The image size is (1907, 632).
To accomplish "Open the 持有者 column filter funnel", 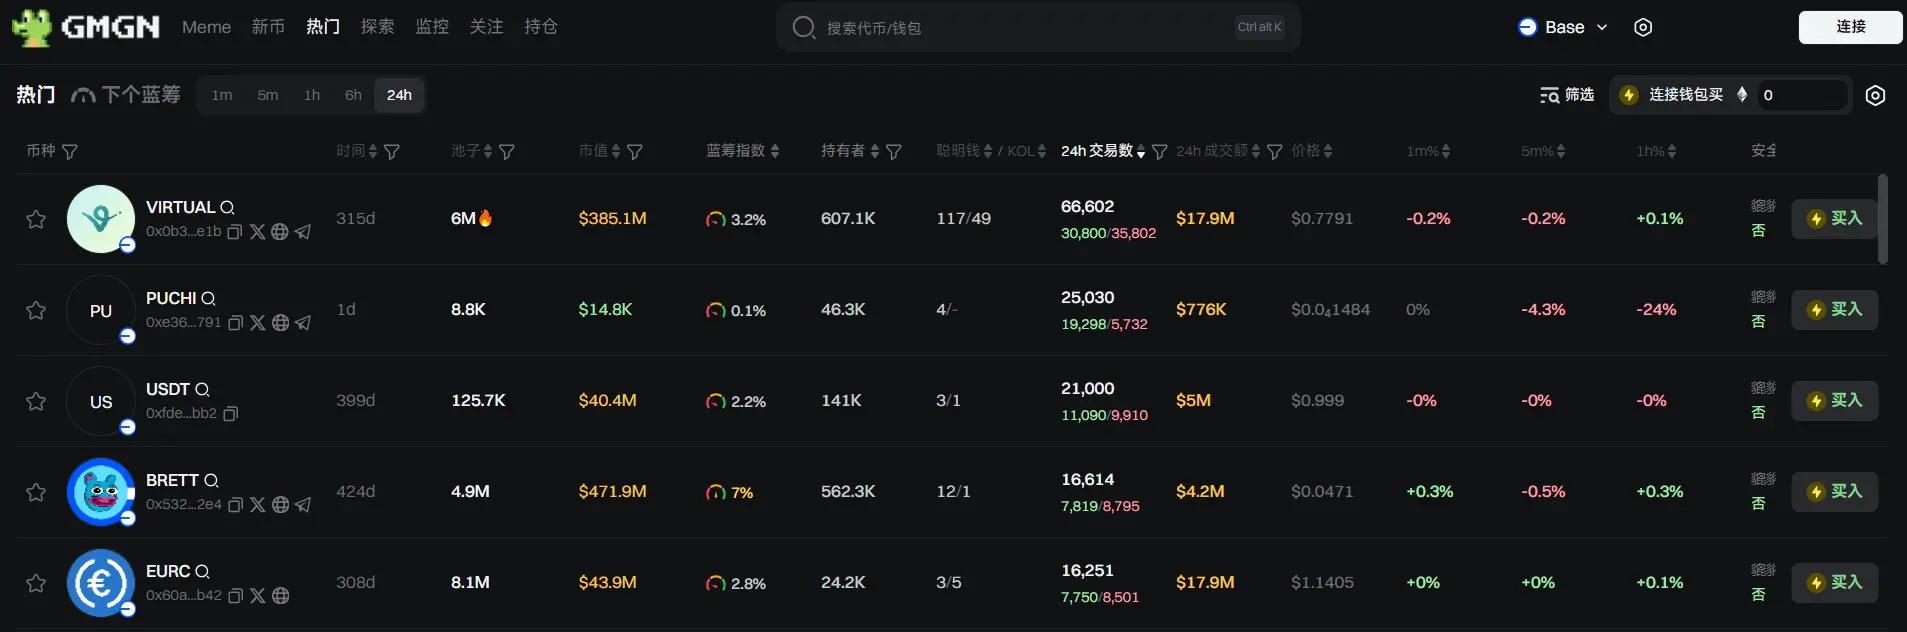I will pyautogui.click(x=894, y=152).
